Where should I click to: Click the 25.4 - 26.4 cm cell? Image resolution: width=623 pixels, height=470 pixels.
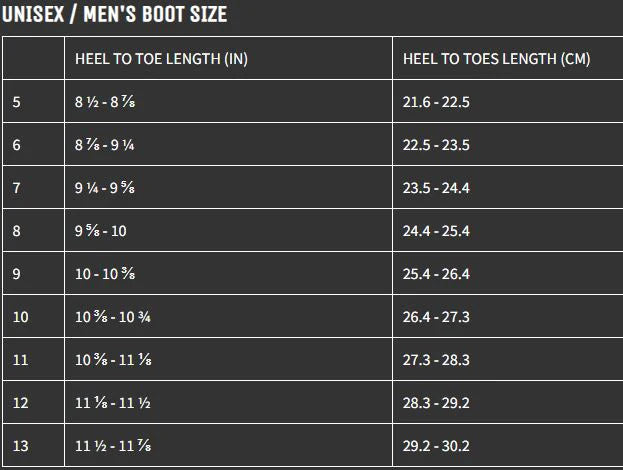click(436, 274)
